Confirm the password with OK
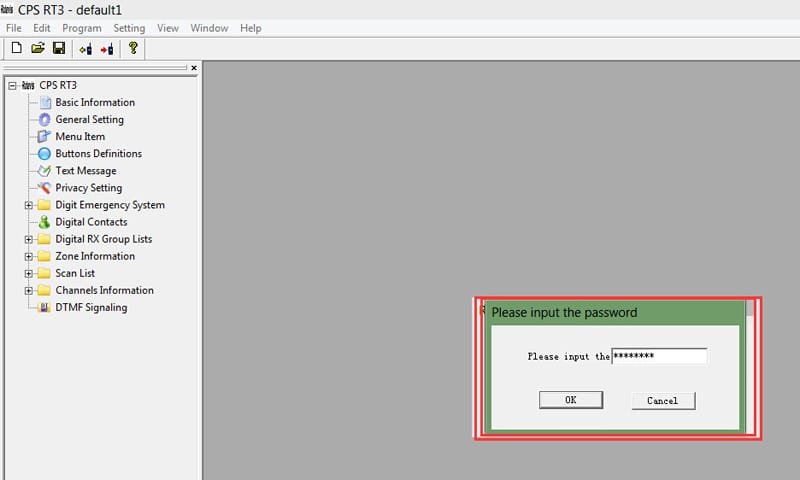This screenshot has height=480, width=800. [571, 400]
